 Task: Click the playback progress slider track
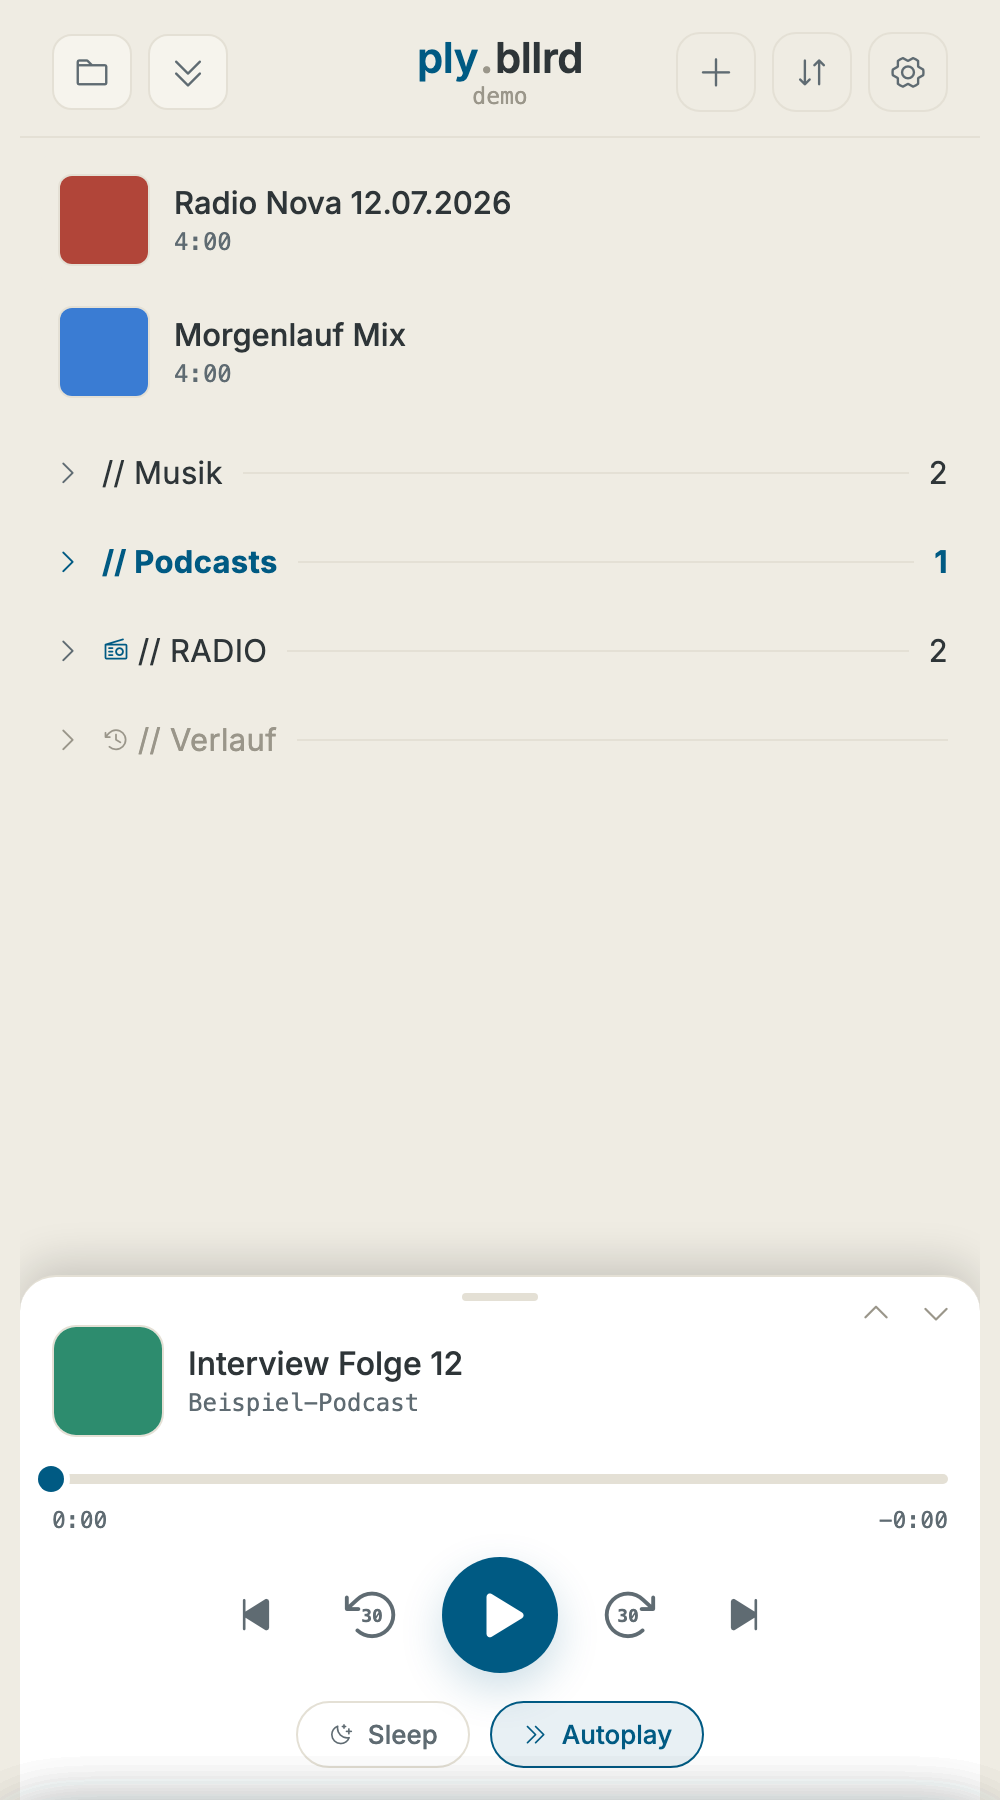(x=500, y=1479)
